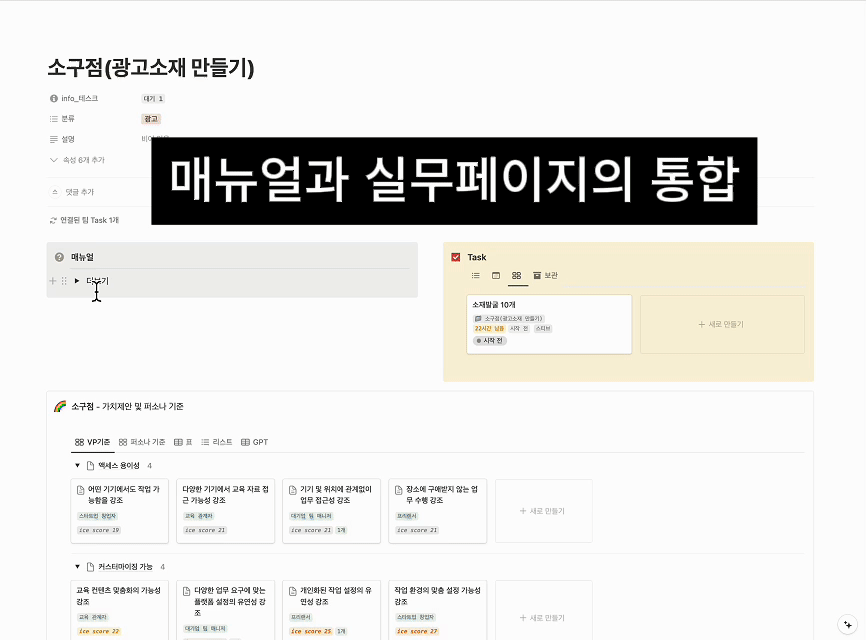The height and width of the screenshot is (640, 866).
Task: Expand 속성 6개 추가 hidden properties
Action: point(78,160)
